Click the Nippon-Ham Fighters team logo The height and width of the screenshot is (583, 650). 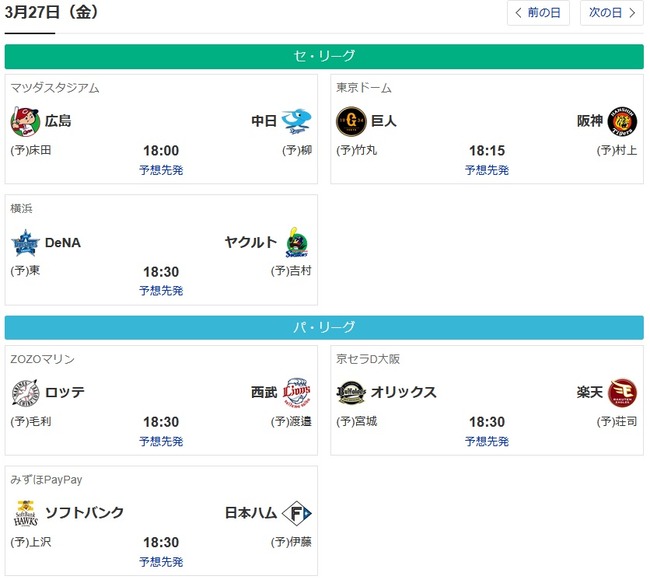tap(297, 513)
